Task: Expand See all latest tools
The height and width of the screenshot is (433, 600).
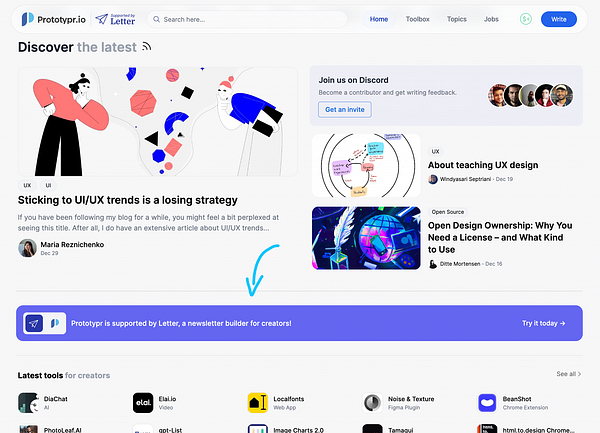Action: [569, 374]
